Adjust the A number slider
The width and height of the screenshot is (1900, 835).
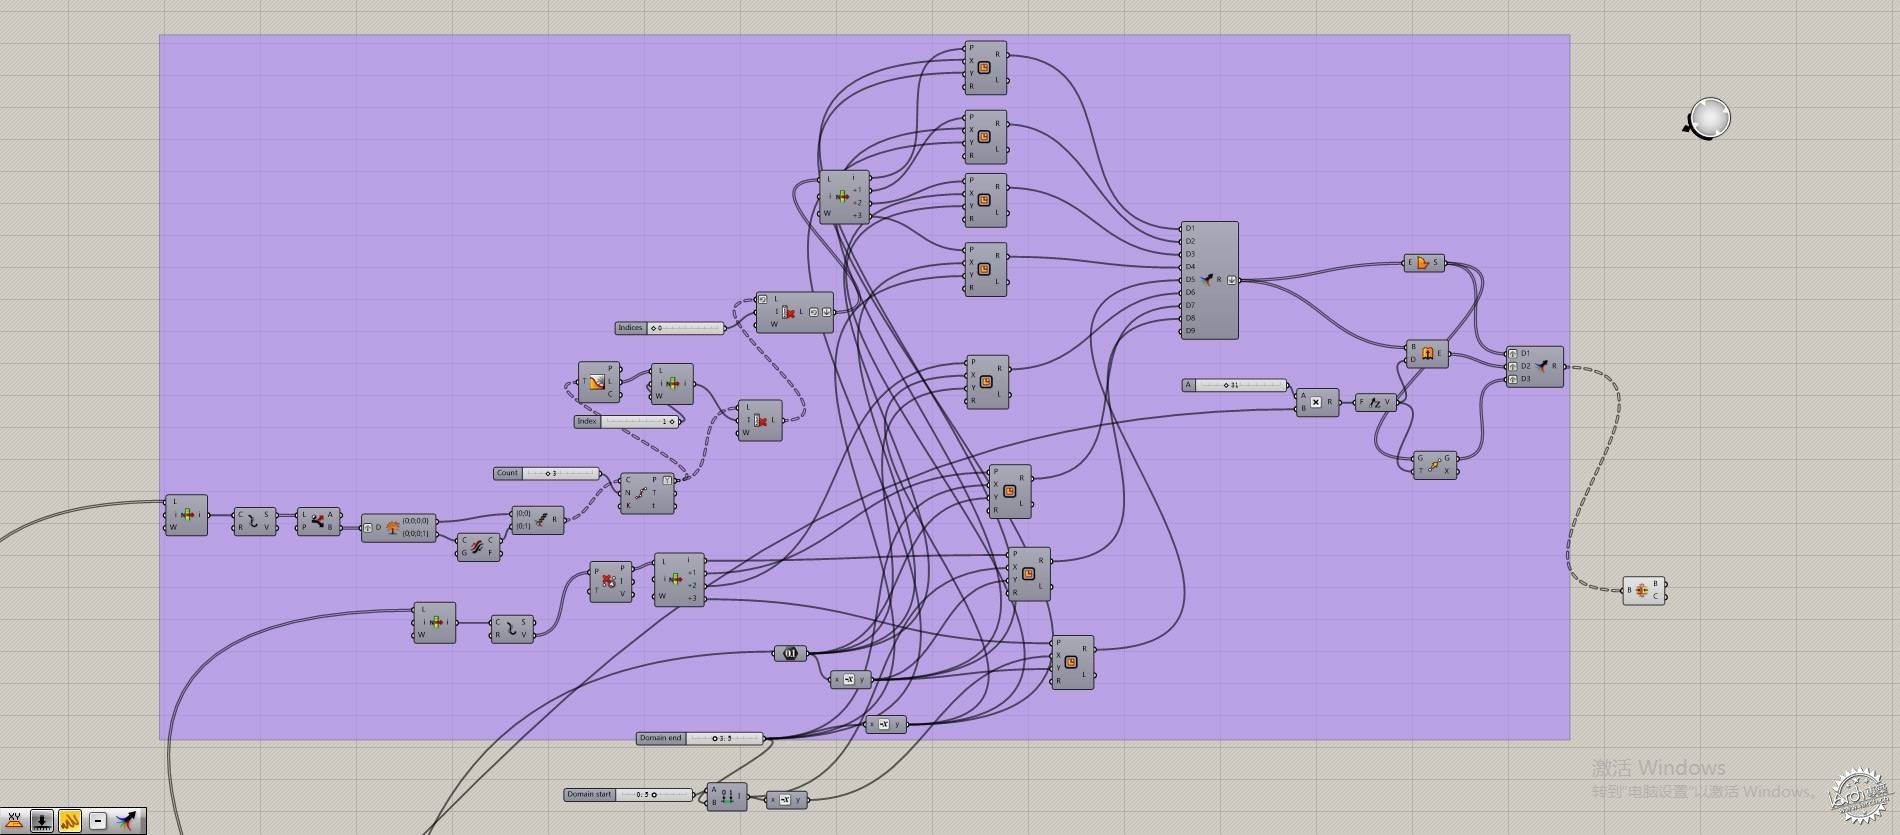click(x=1235, y=385)
